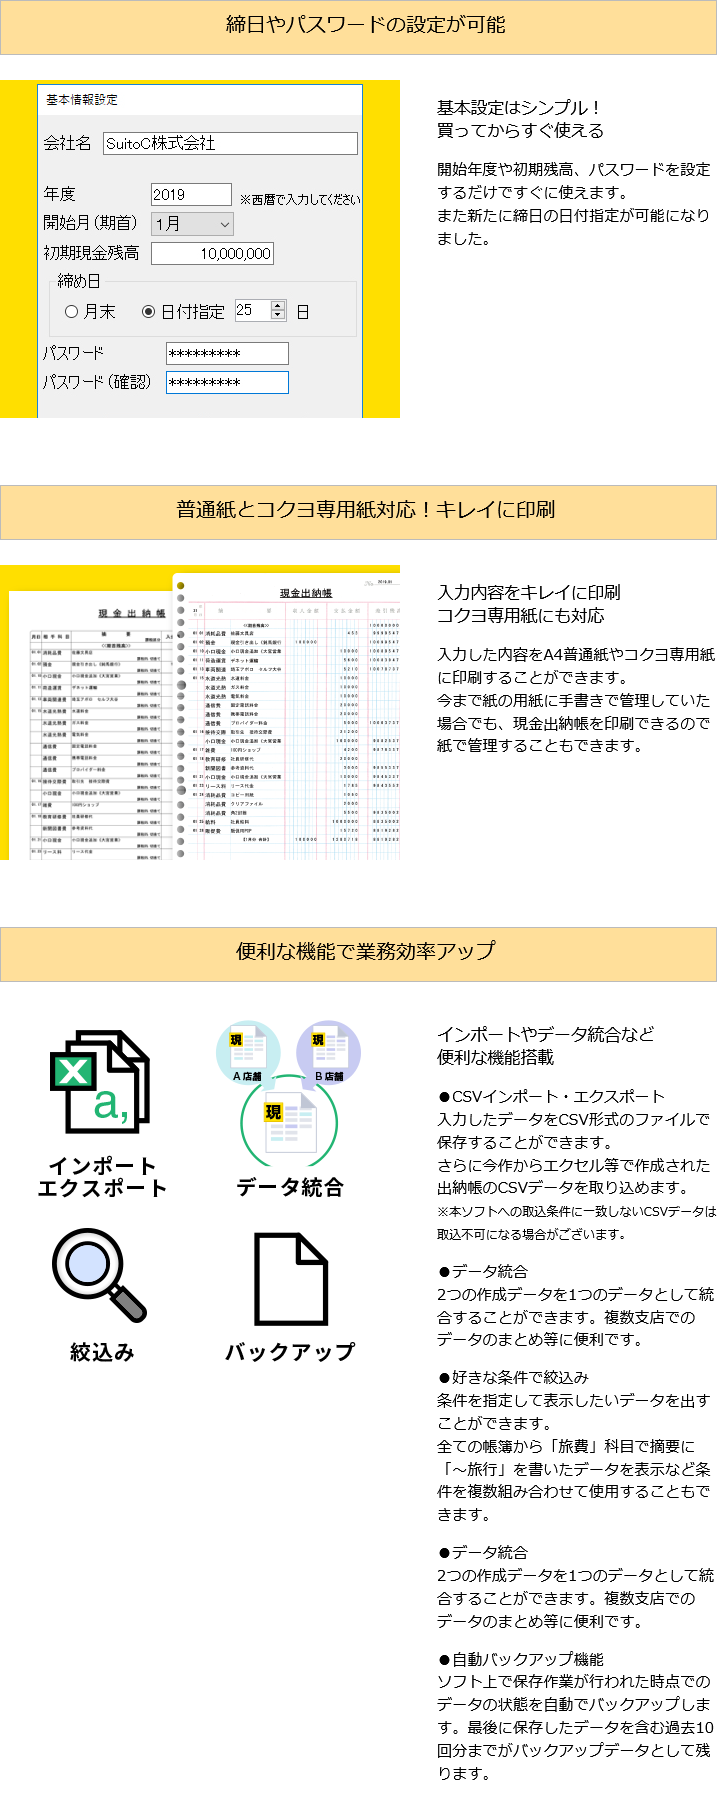The height and width of the screenshot is (1807, 717).
Task: Open the 開始月 dropdown showing 1月
Action: (193, 224)
